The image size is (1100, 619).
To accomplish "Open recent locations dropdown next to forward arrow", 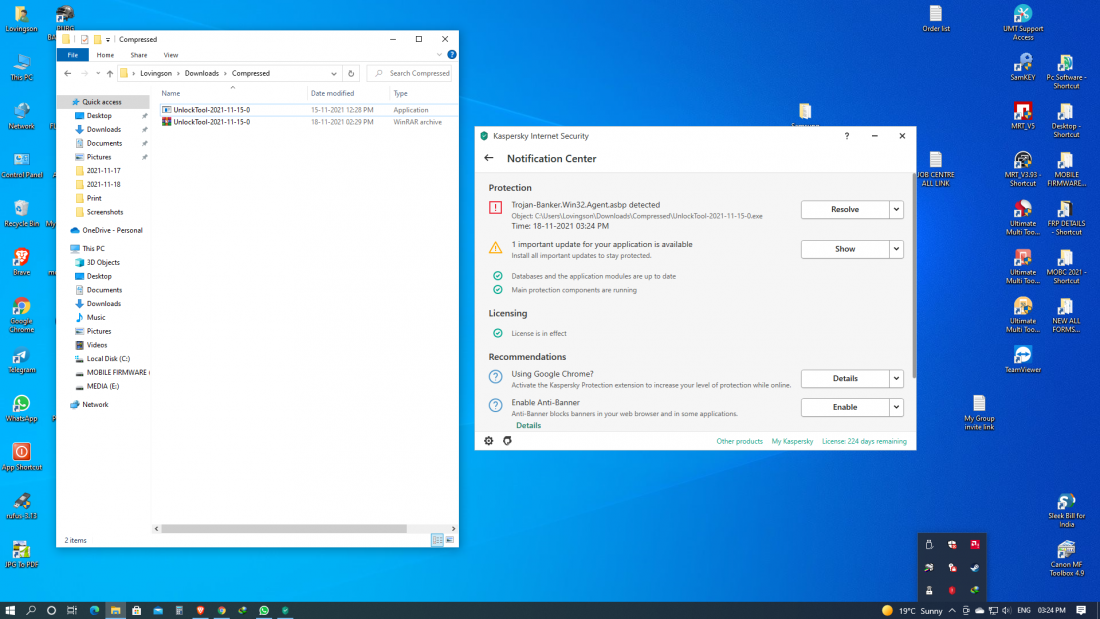I will coord(98,73).
